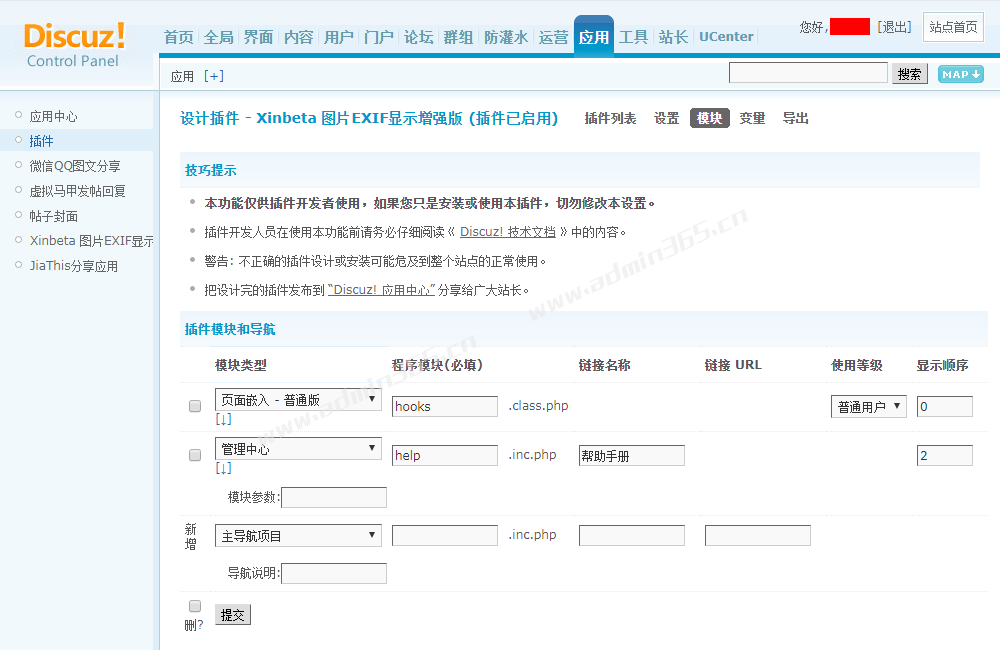The width and height of the screenshot is (1000, 650).
Task: Open 微信QQ图文分享 in the sidebar
Action: pyautogui.click(x=75, y=166)
